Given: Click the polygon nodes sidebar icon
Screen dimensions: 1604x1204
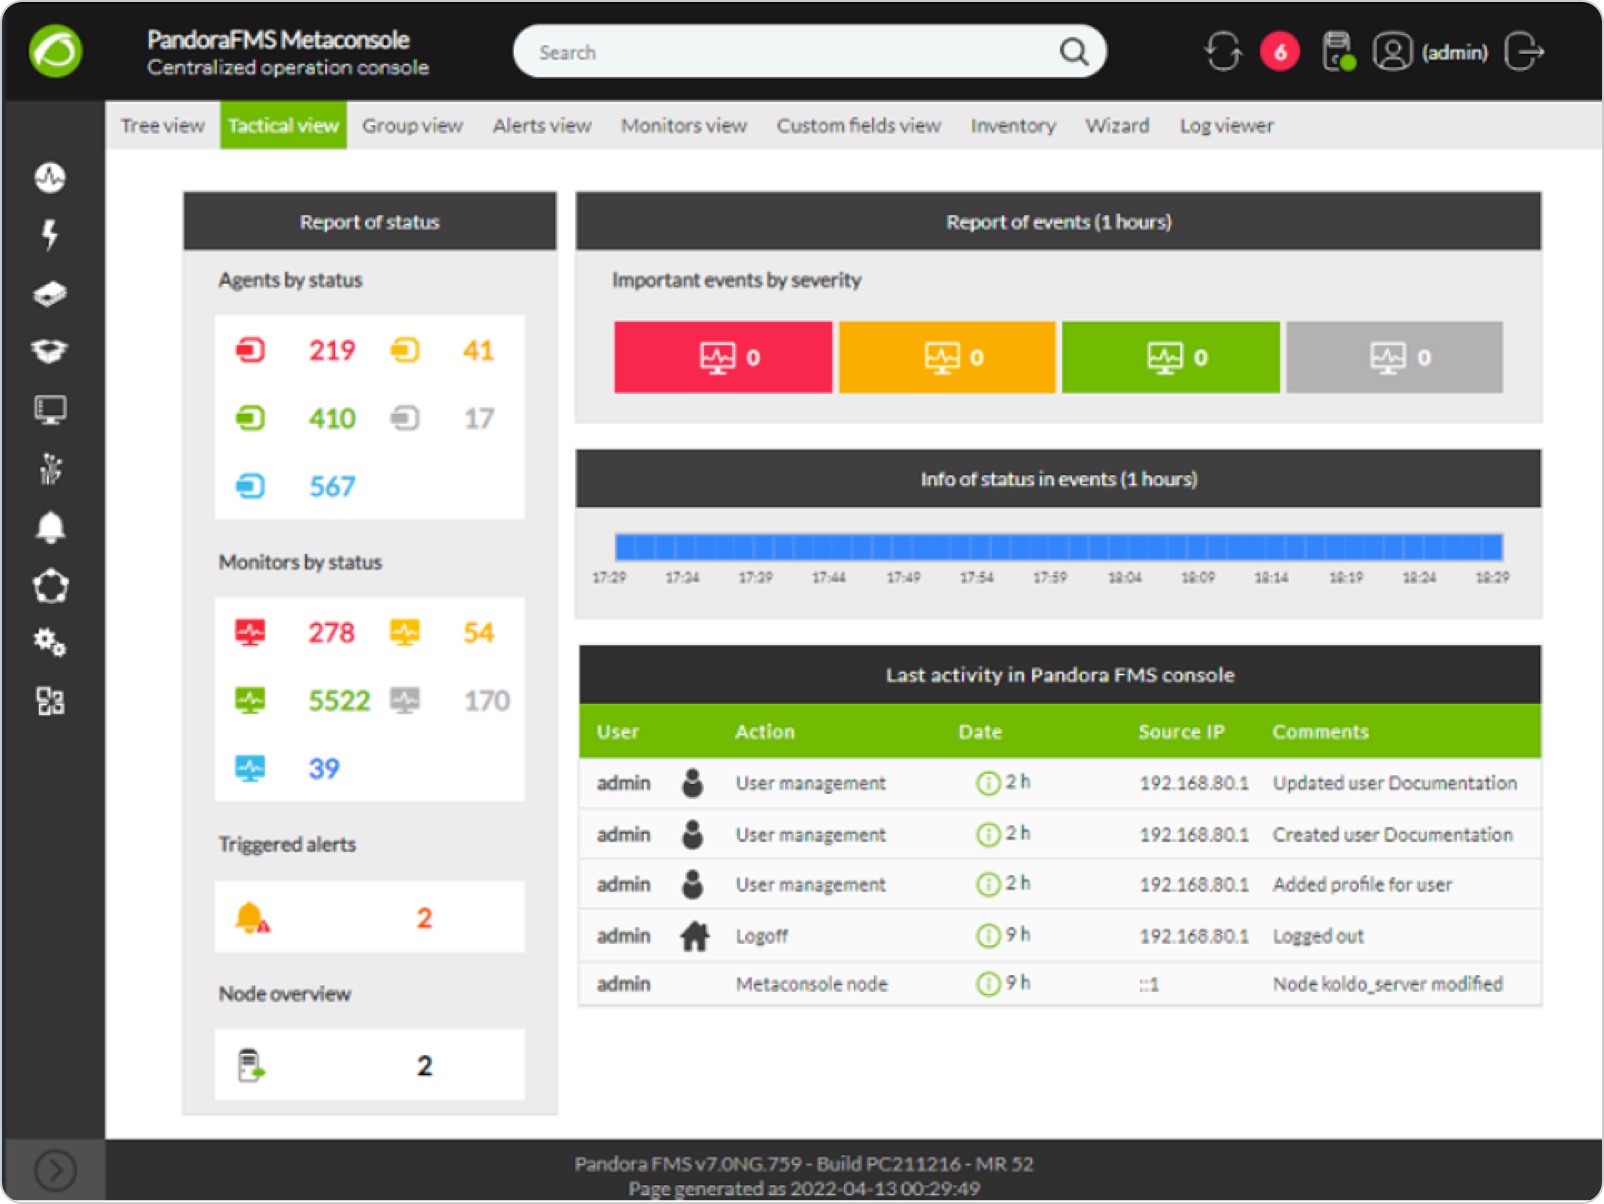Looking at the screenshot, I should [50, 586].
